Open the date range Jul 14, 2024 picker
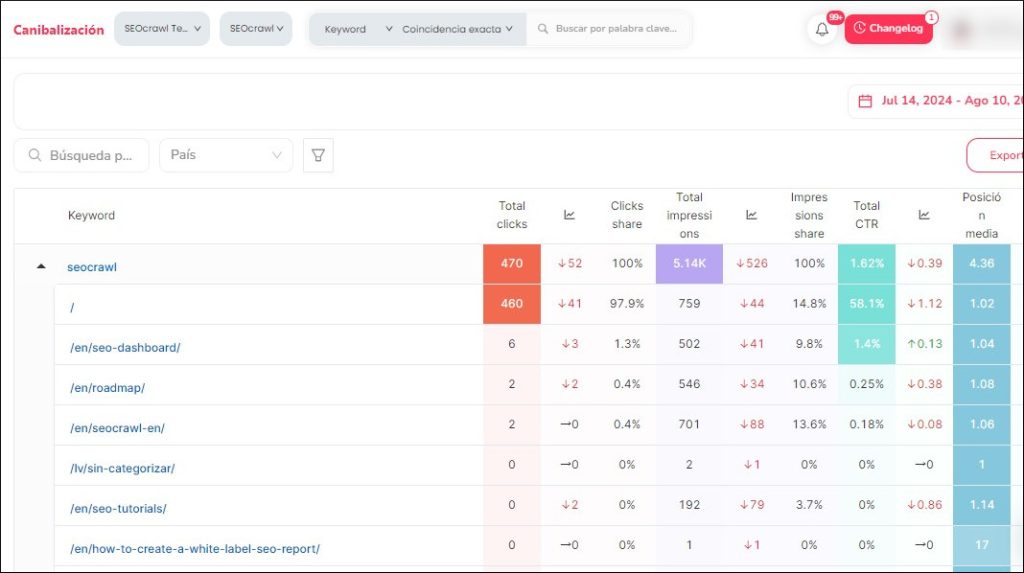This screenshot has width=1024, height=573. click(x=936, y=101)
